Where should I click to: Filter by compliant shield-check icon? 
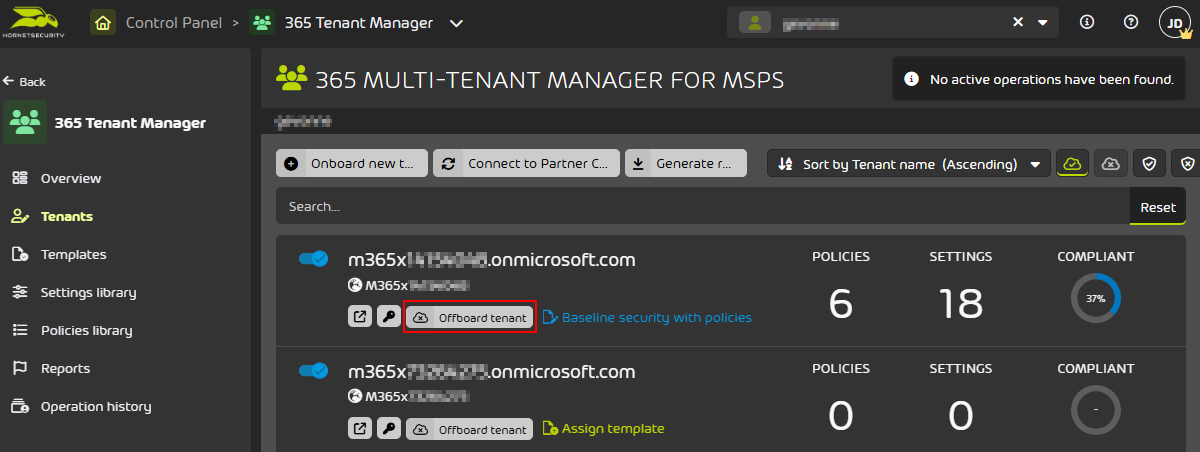1150,164
